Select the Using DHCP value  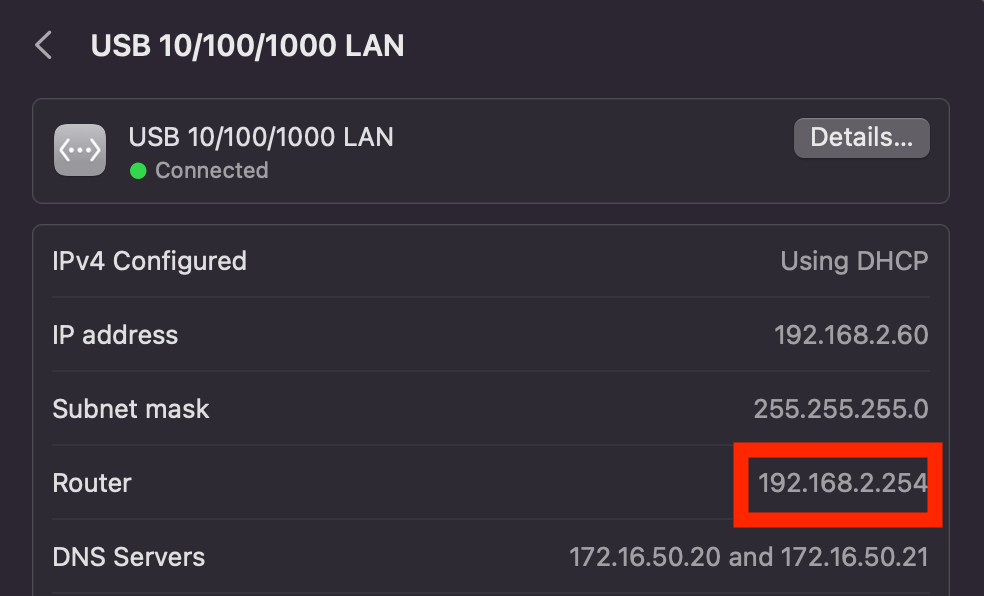pyautogui.click(x=854, y=261)
